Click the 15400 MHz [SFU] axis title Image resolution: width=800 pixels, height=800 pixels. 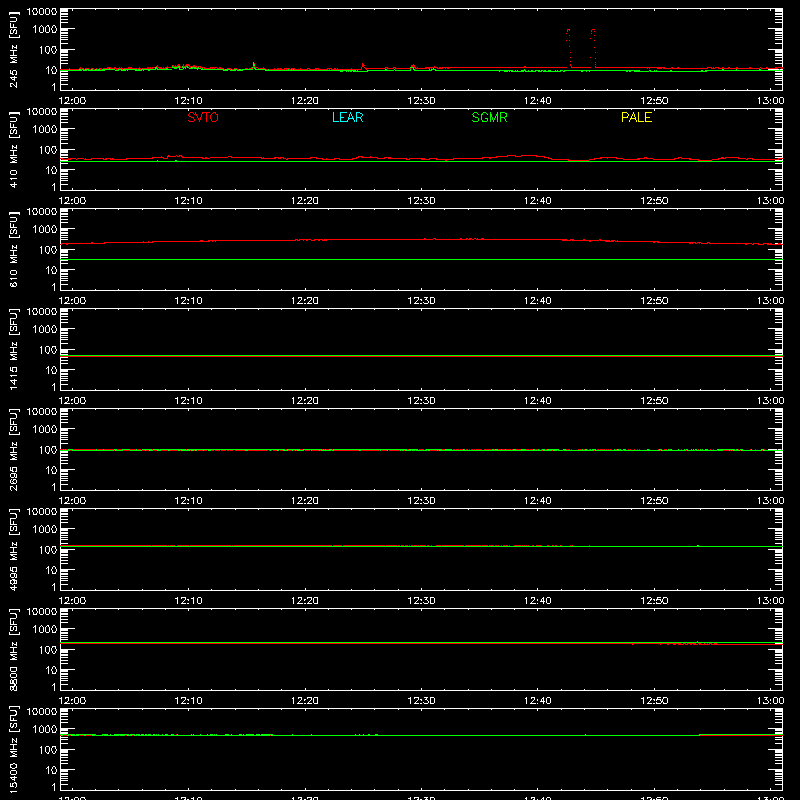click(x=13, y=749)
